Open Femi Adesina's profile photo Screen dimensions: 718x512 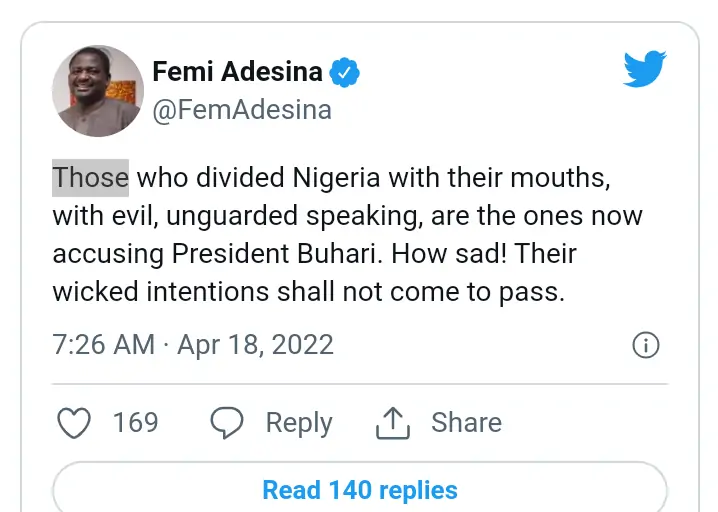[98, 90]
